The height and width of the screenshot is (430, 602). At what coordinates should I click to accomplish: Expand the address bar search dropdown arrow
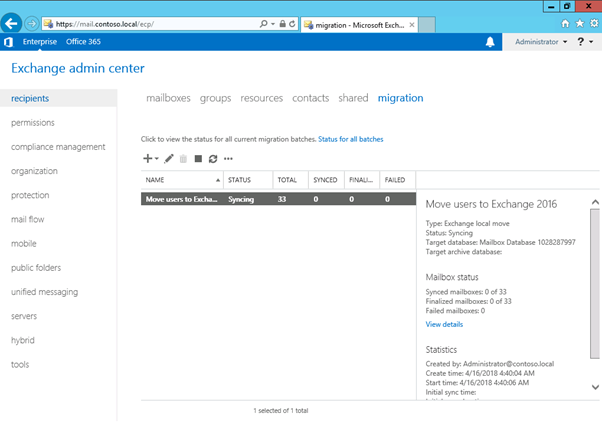273,24
